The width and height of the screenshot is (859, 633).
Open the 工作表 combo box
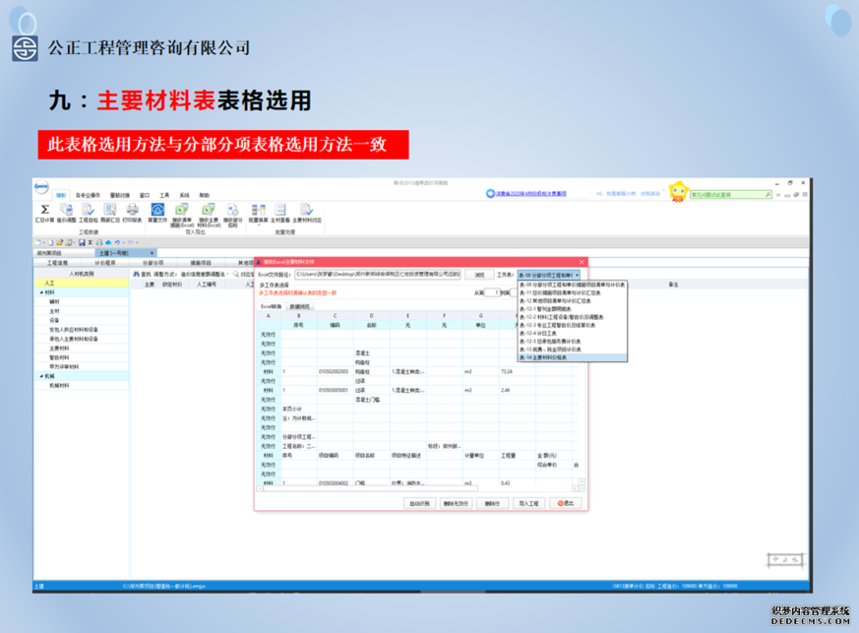click(x=548, y=275)
